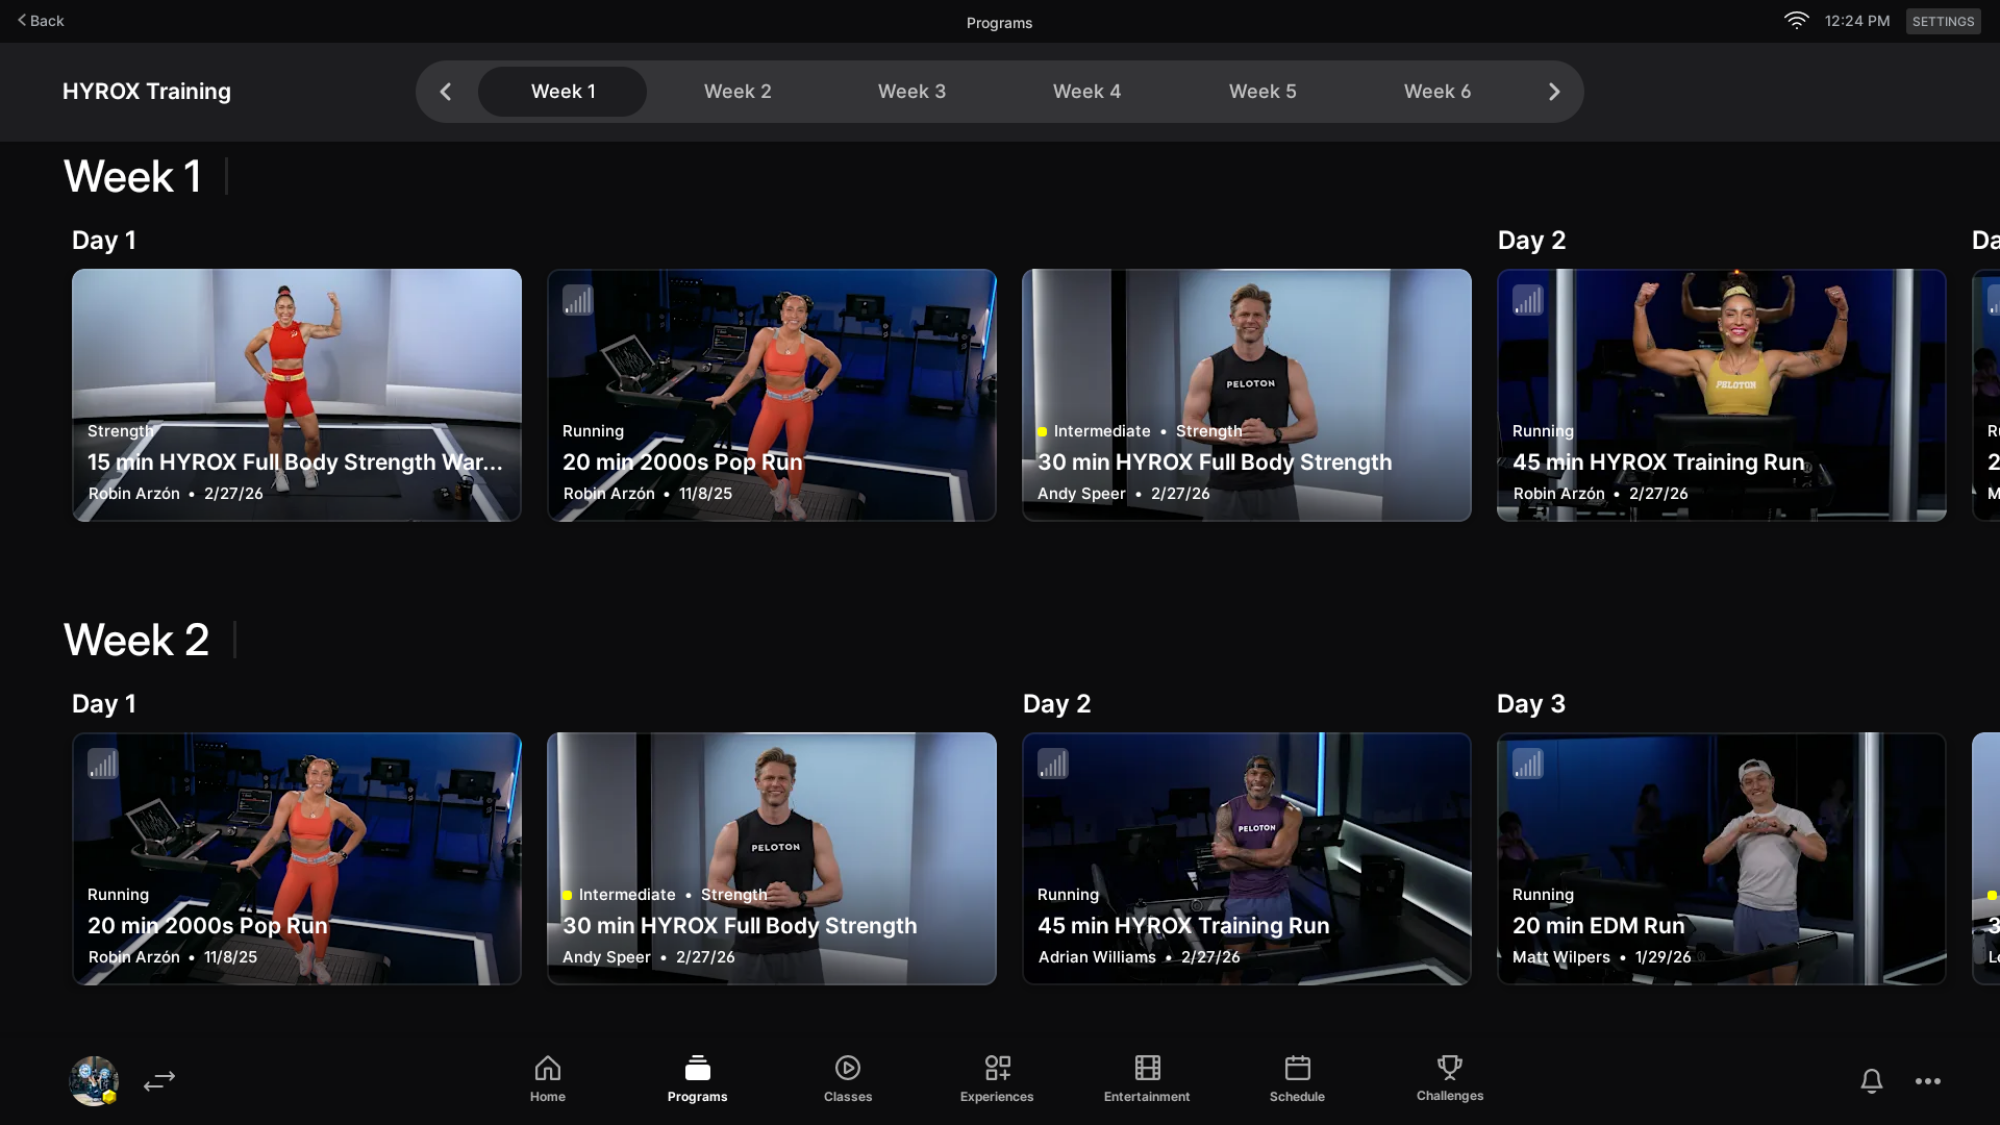Viewport: 2000px width, 1125px height.
Task: Click the switch profile arrows icon
Action: pos(159,1081)
